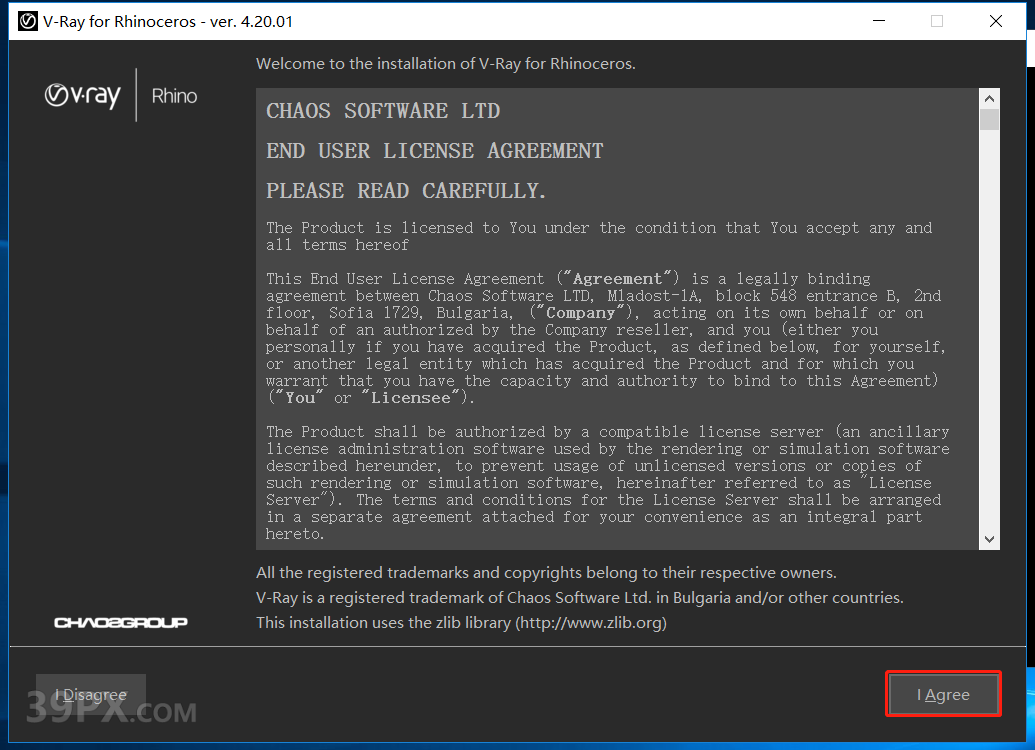The image size is (1035, 750).
Task: Click the I Disagree button
Action: point(91,694)
